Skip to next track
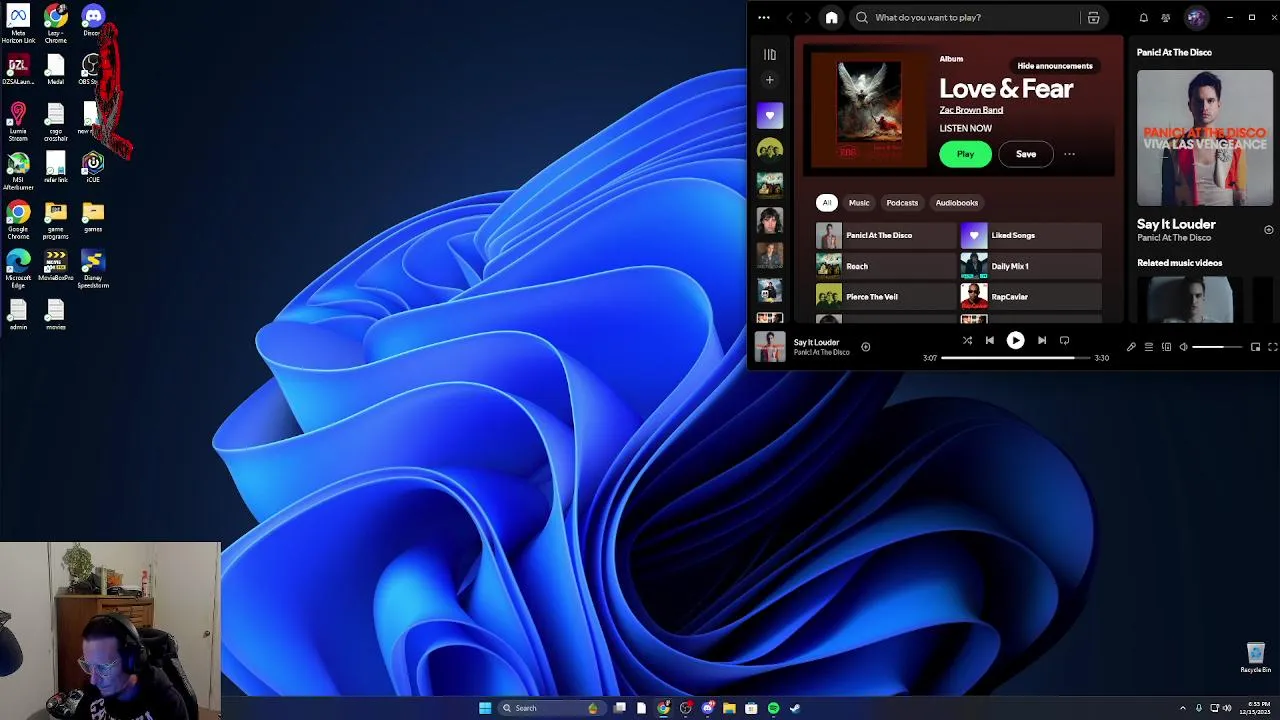The width and height of the screenshot is (1280, 720). 1042,341
